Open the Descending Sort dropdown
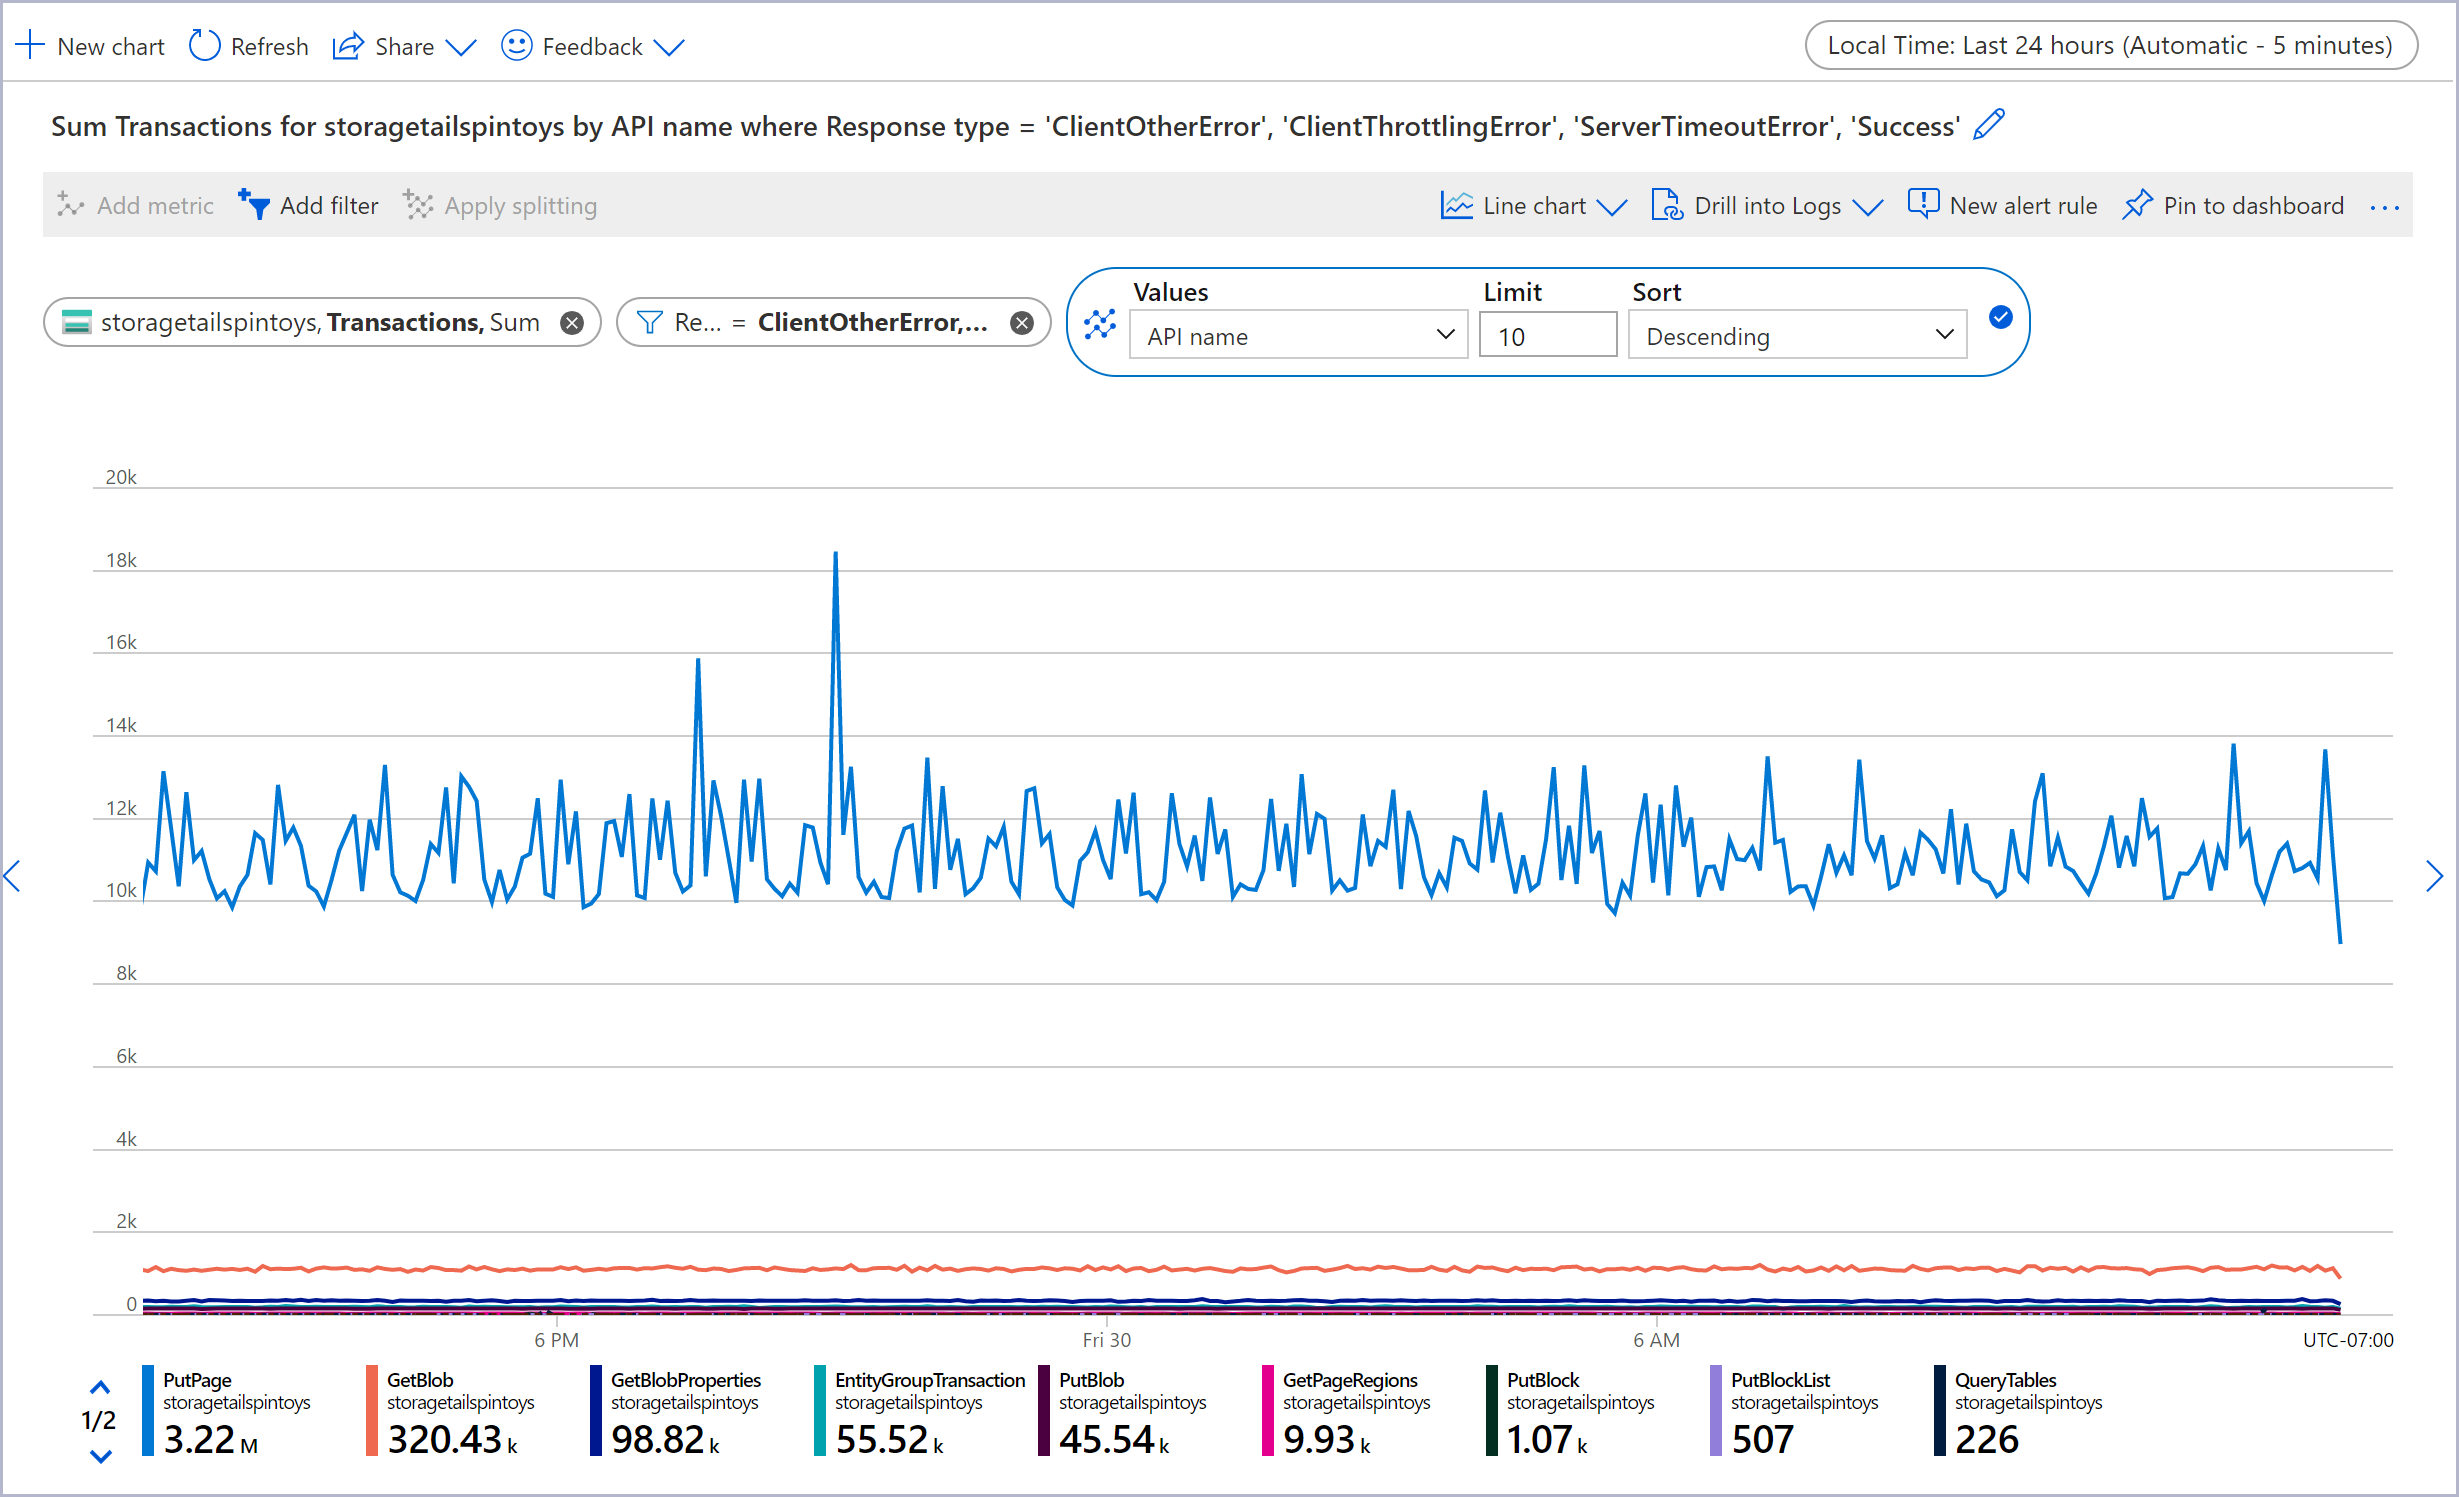This screenshot has height=1497, width=2459. [1797, 335]
